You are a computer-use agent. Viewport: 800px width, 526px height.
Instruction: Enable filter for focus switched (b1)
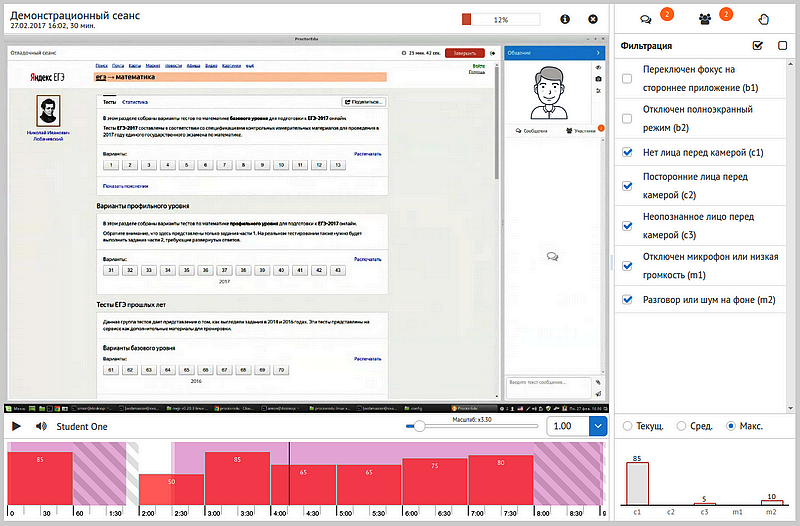[627, 79]
